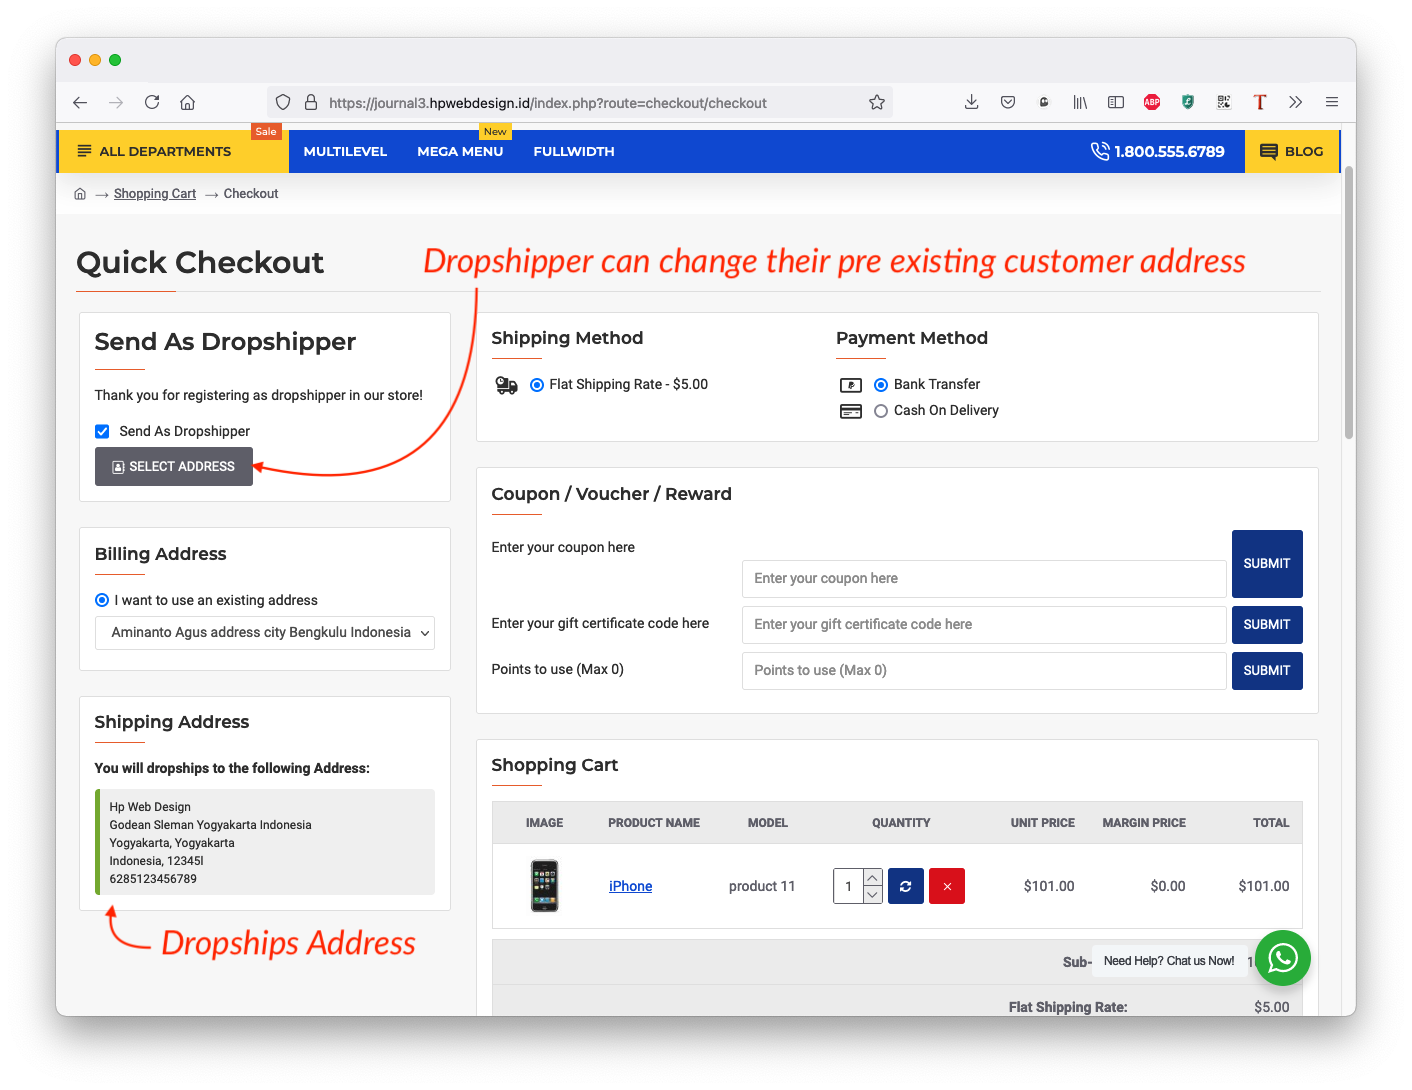The width and height of the screenshot is (1412, 1090).
Task: Click the Points to use field
Action: point(984,671)
